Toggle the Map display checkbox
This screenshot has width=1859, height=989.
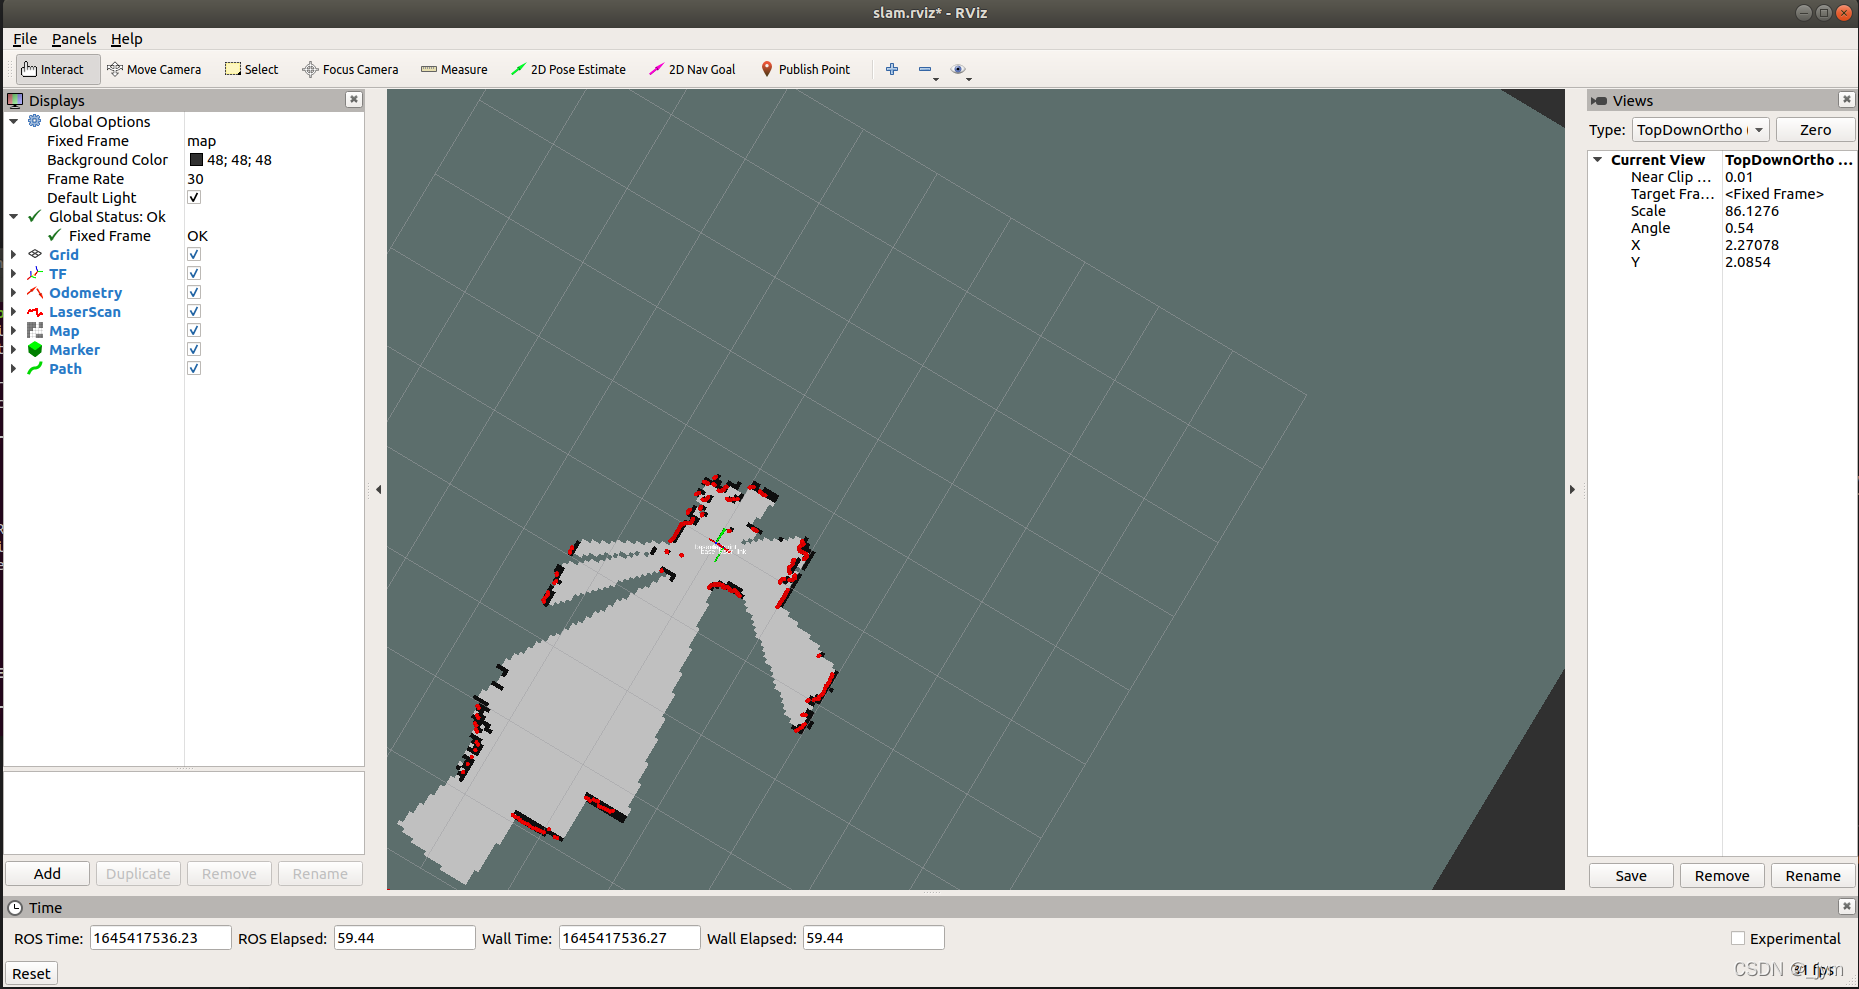[x=194, y=330]
